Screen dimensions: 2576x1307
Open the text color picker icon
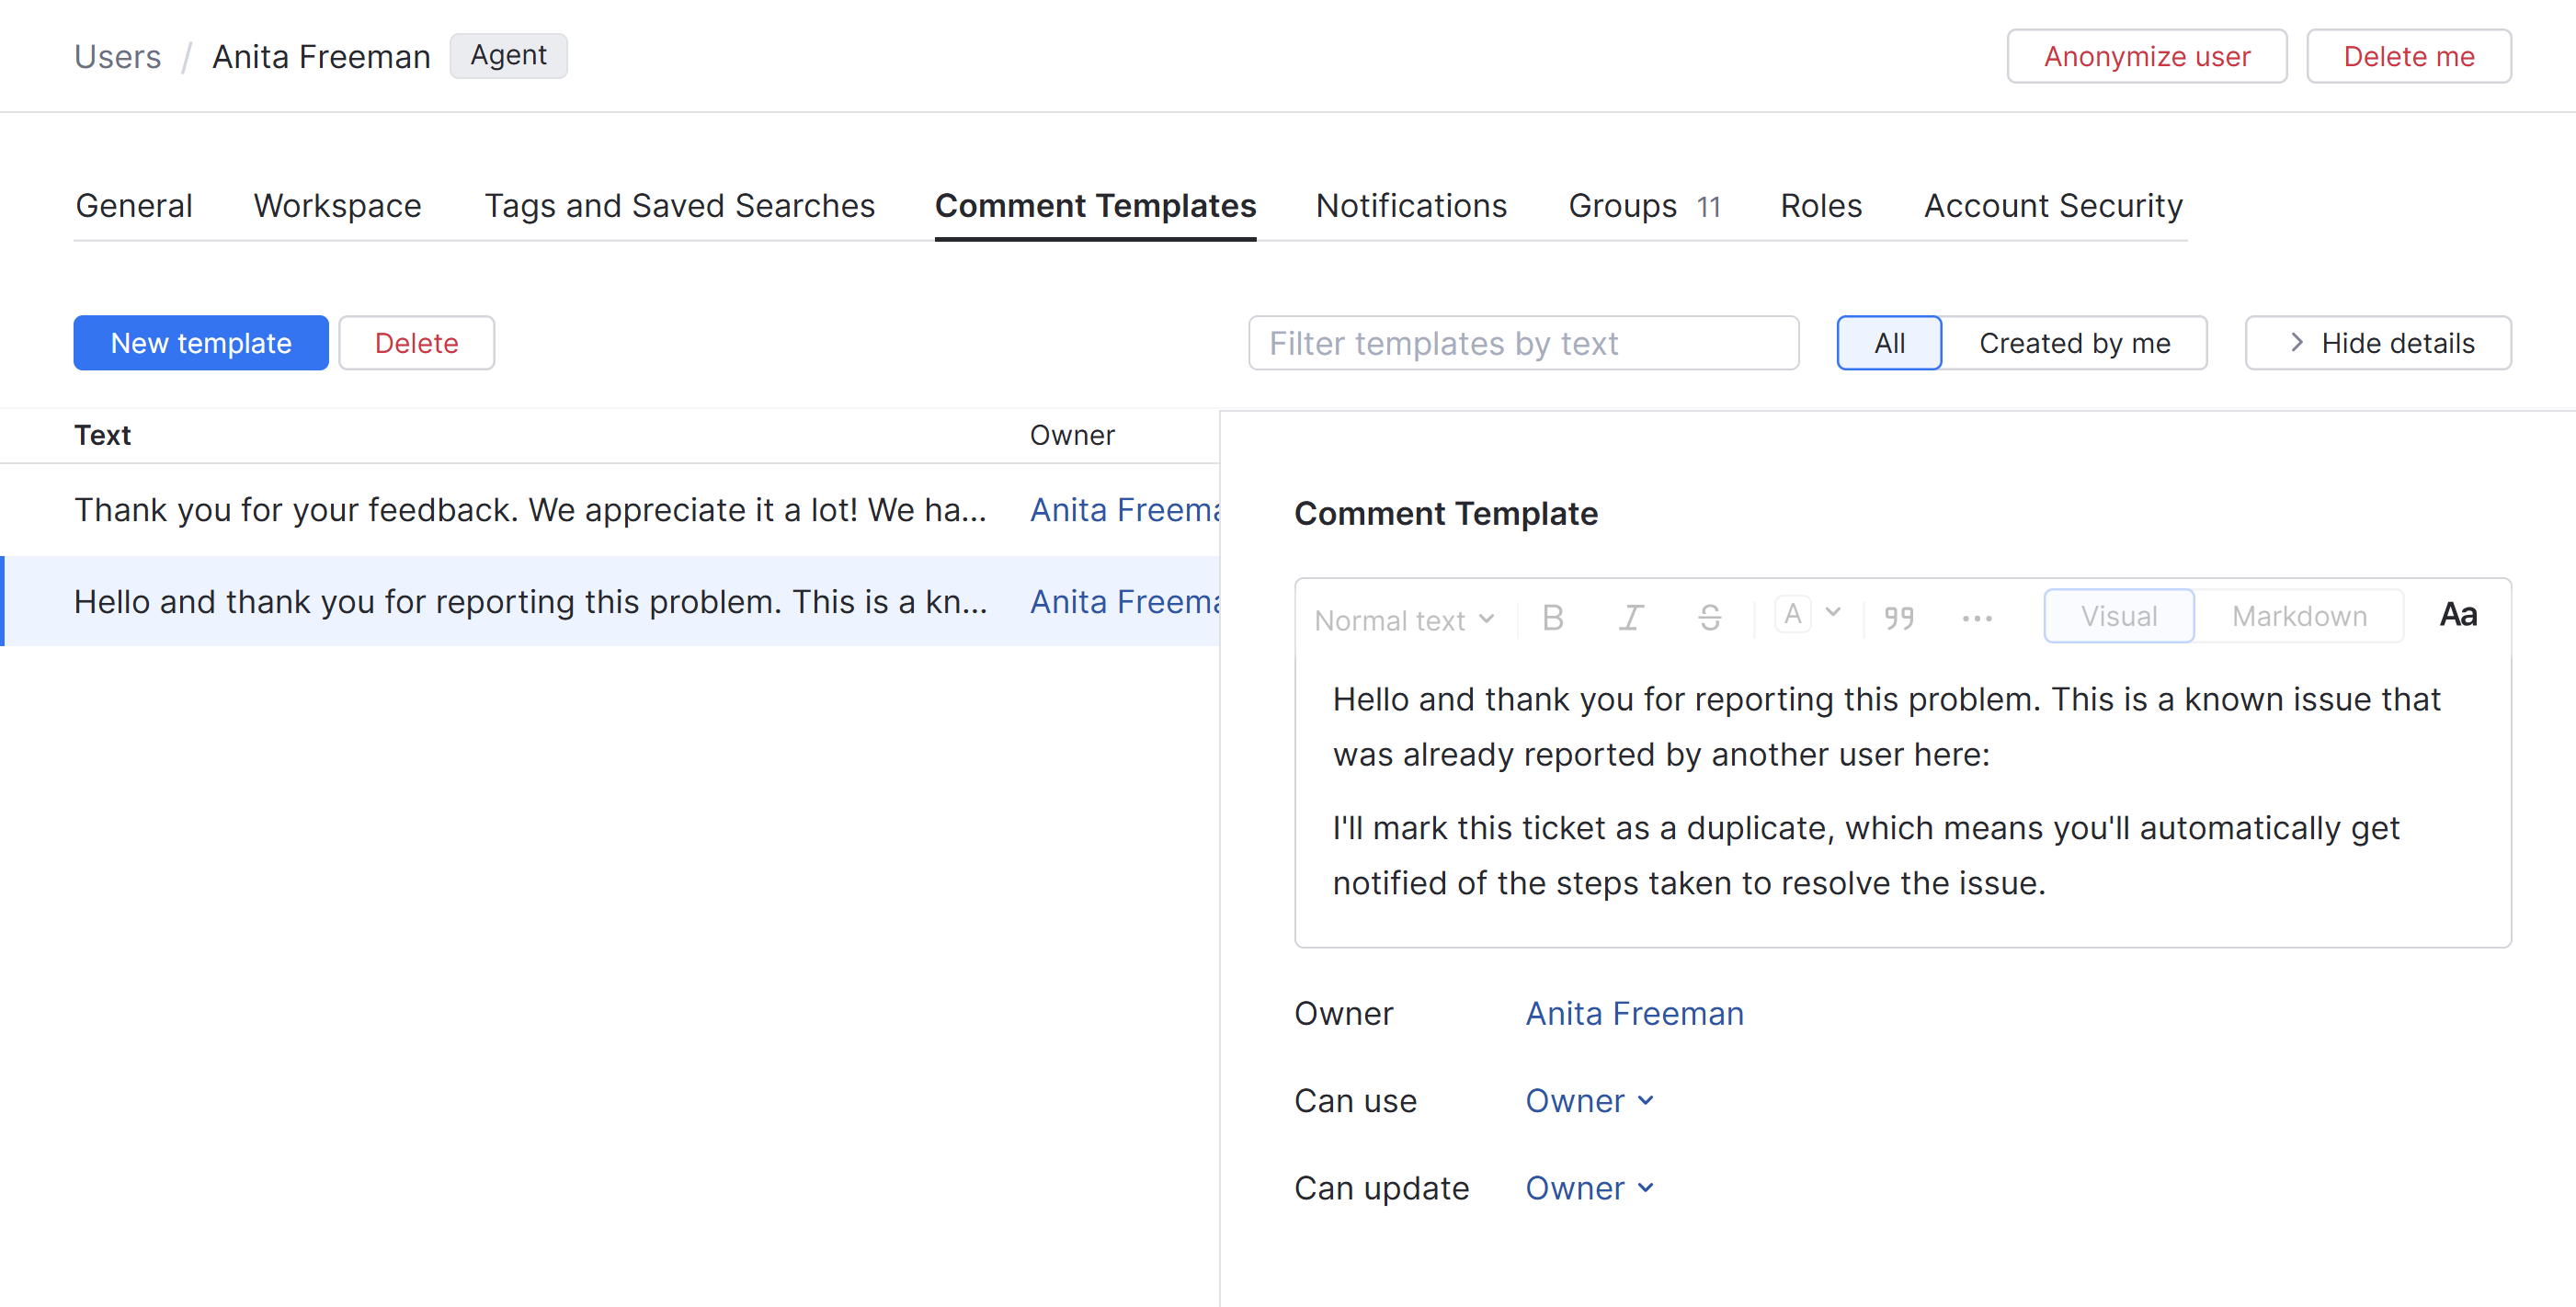pyautogui.click(x=1794, y=614)
